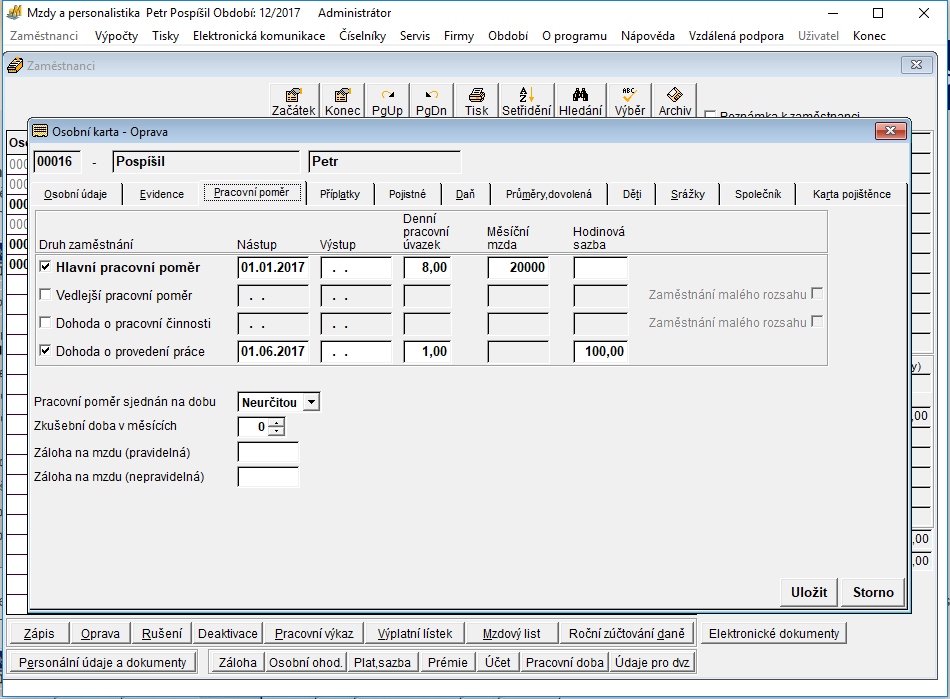950x699 pixels.
Task: Open Elektronická komunikace menu
Action: point(259,36)
